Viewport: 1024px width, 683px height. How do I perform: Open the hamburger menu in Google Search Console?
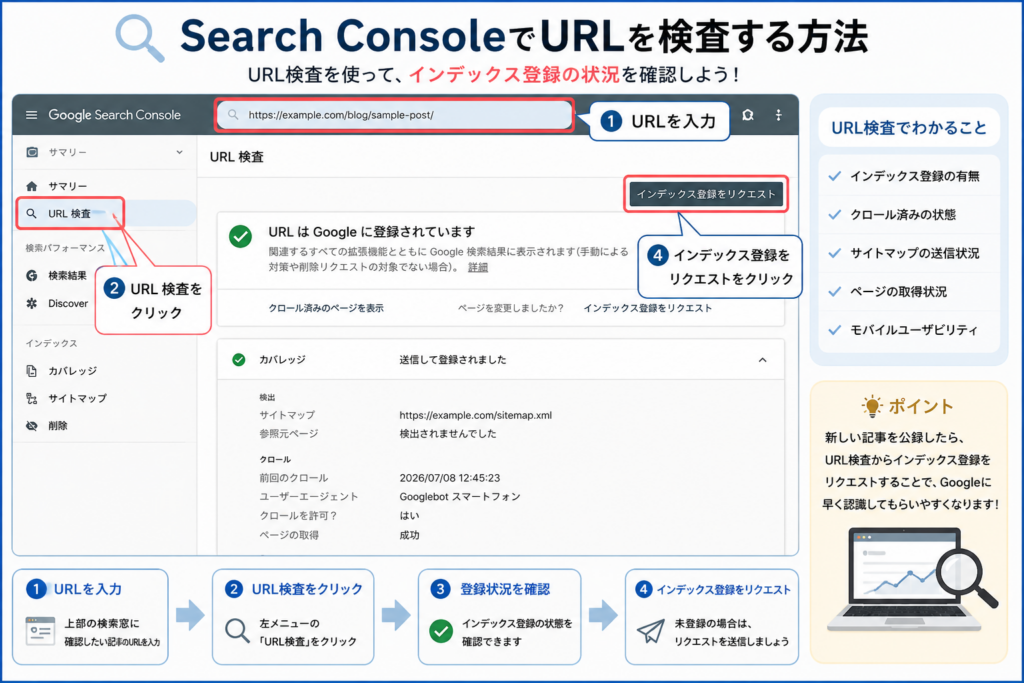pyautogui.click(x=31, y=115)
